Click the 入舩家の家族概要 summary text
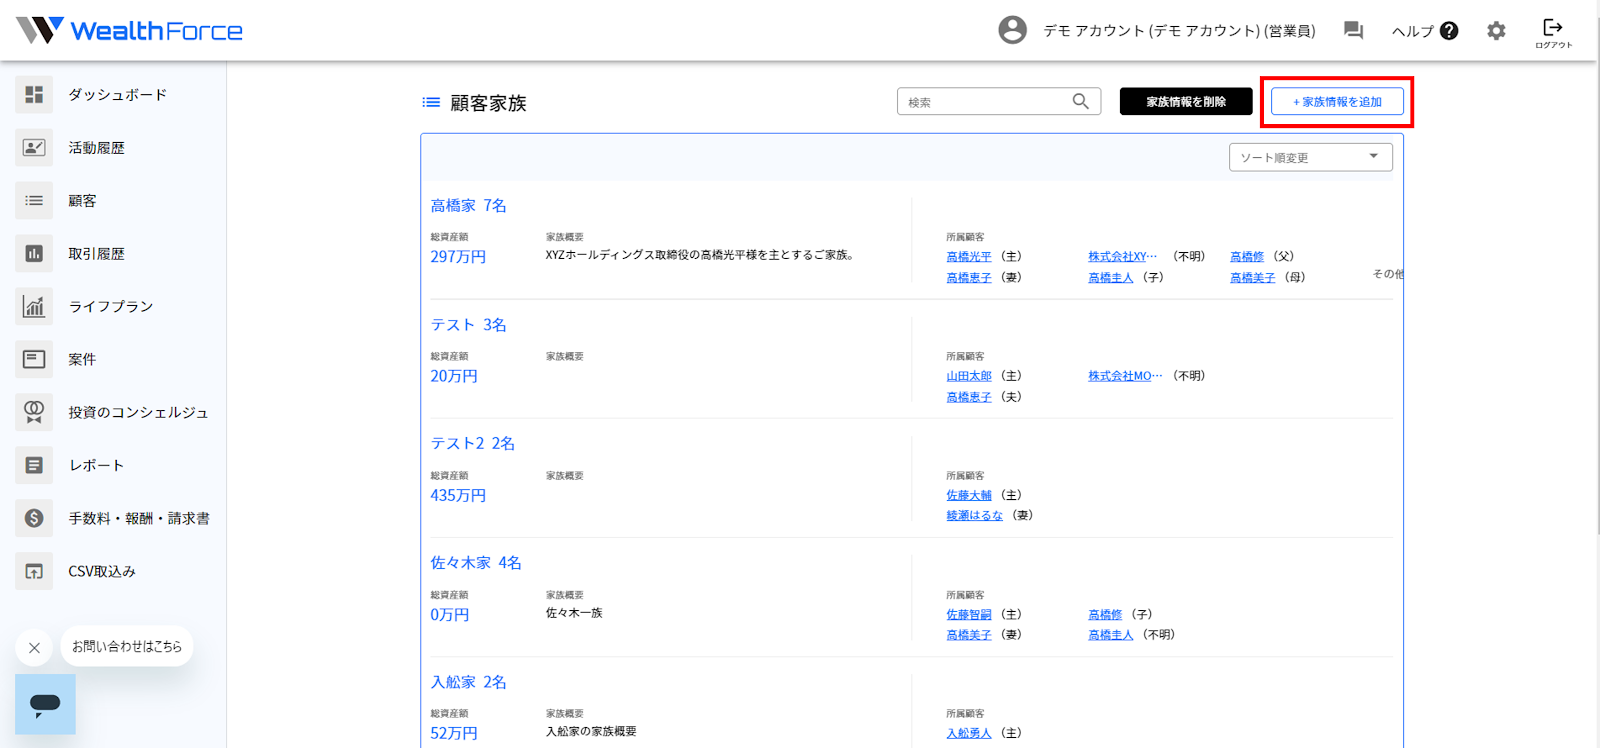This screenshot has height=748, width=1600. (591, 731)
